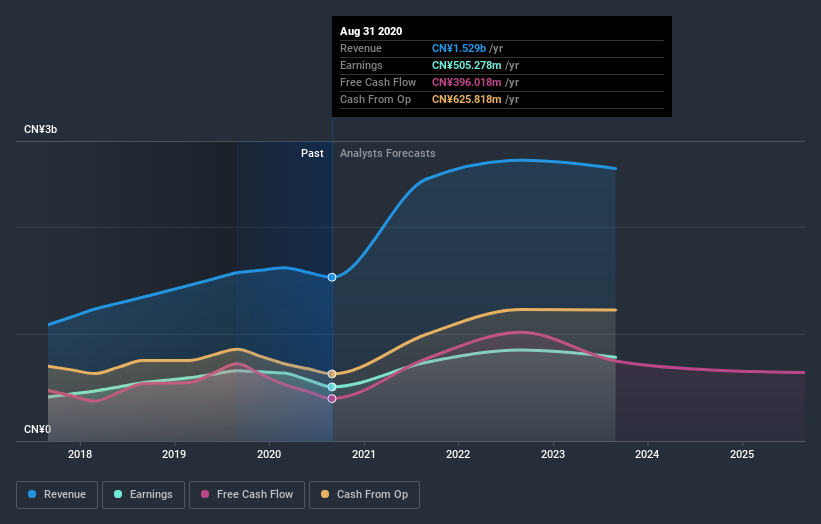Screen dimensions: 821x524
Task: Click the Free Cash Flow label in tooltip
Action: tap(378, 82)
